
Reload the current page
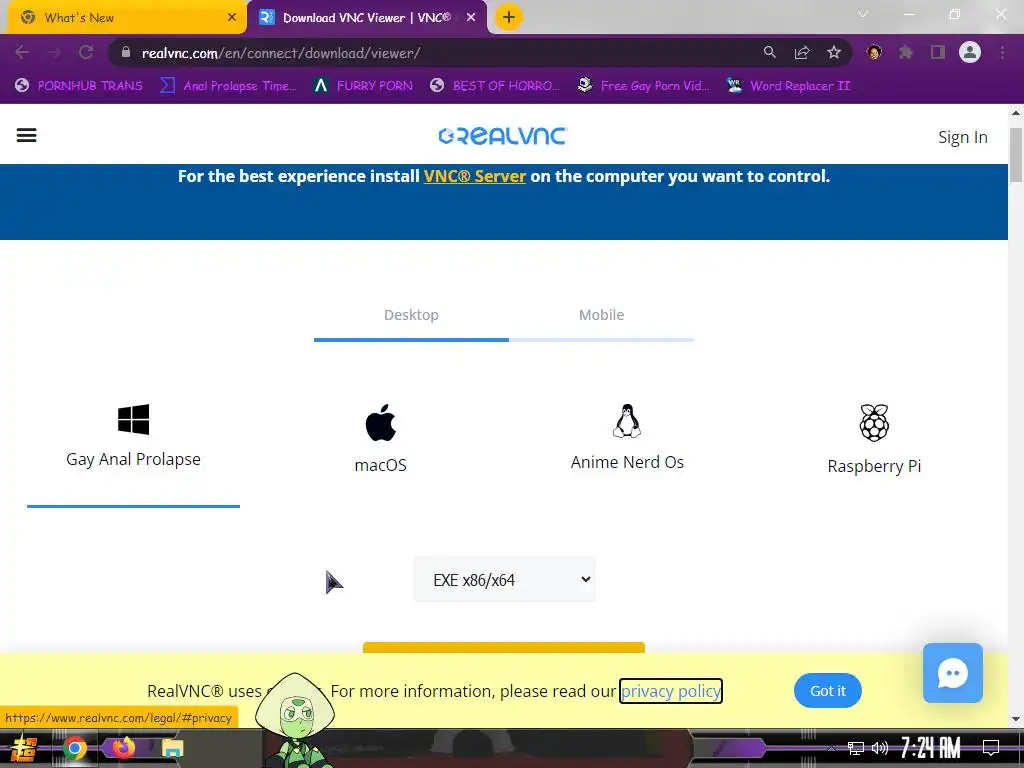[86, 52]
